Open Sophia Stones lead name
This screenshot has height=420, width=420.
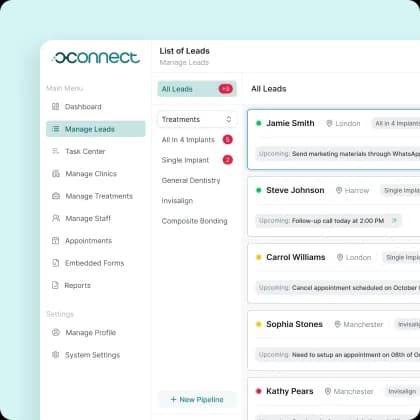tap(294, 324)
